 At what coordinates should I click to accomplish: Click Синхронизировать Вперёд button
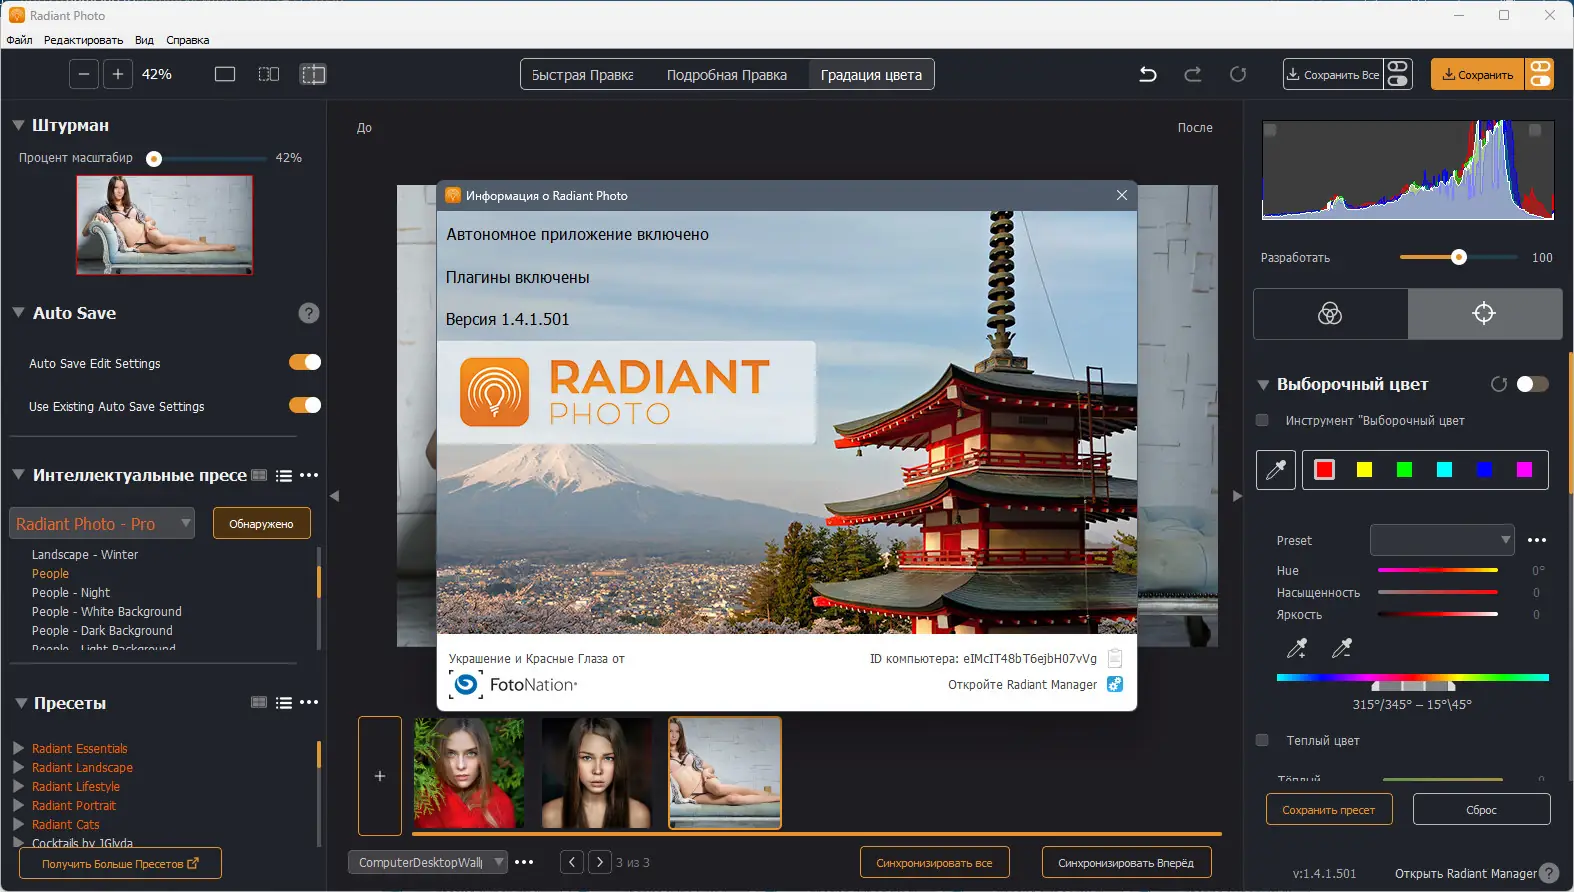coord(1126,862)
